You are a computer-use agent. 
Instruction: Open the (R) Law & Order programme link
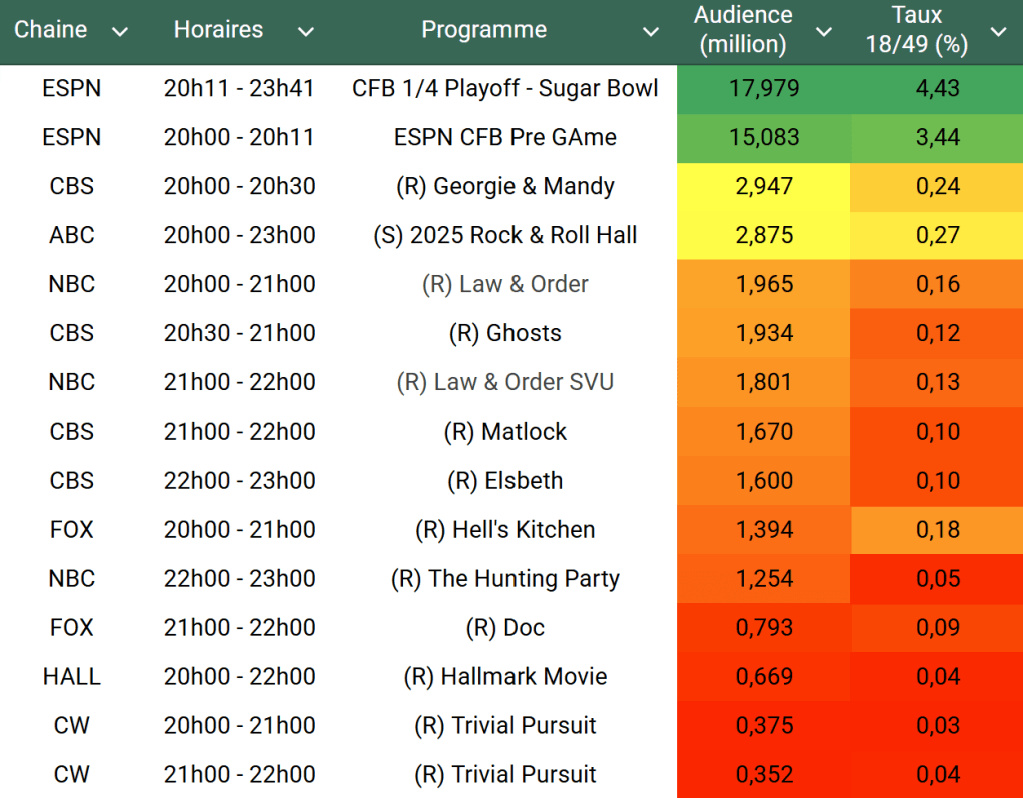[505, 284]
